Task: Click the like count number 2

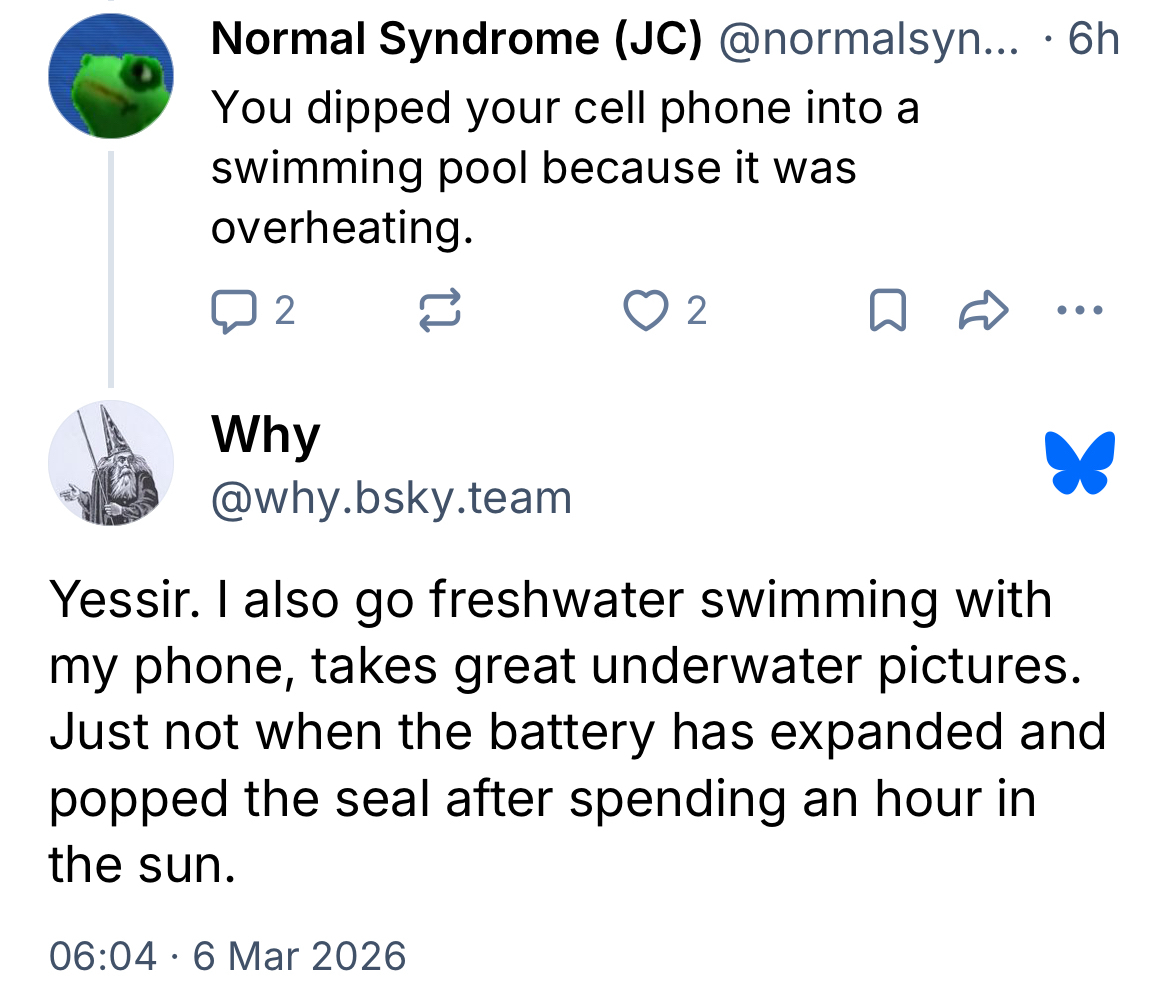Action: pos(697,311)
